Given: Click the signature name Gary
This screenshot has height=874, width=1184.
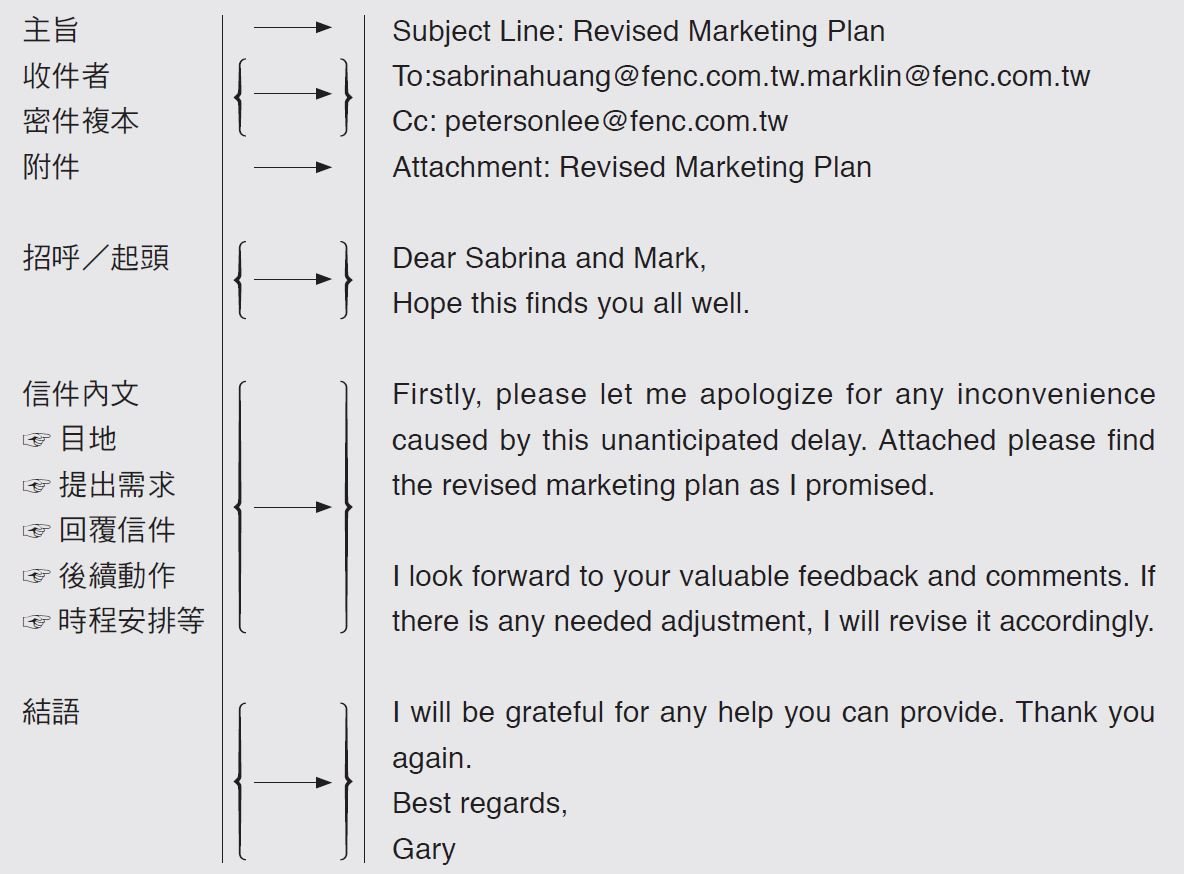Looking at the screenshot, I should coord(424,849).
